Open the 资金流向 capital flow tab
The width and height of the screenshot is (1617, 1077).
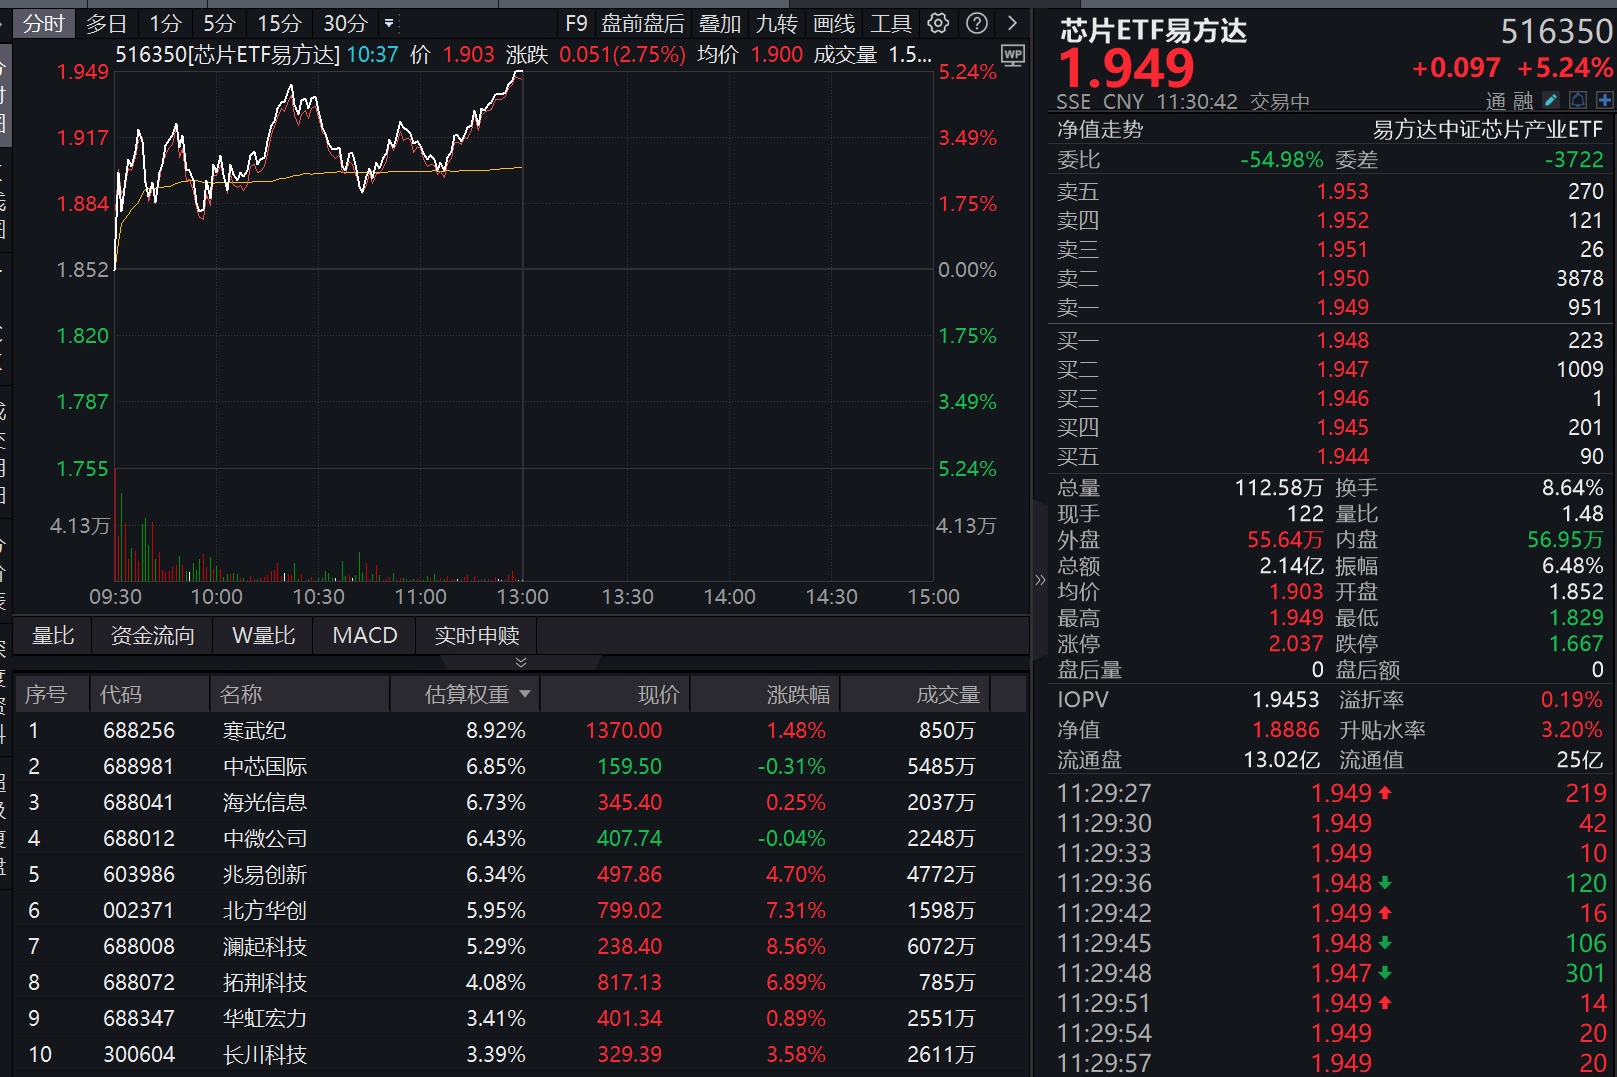(x=152, y=636)
